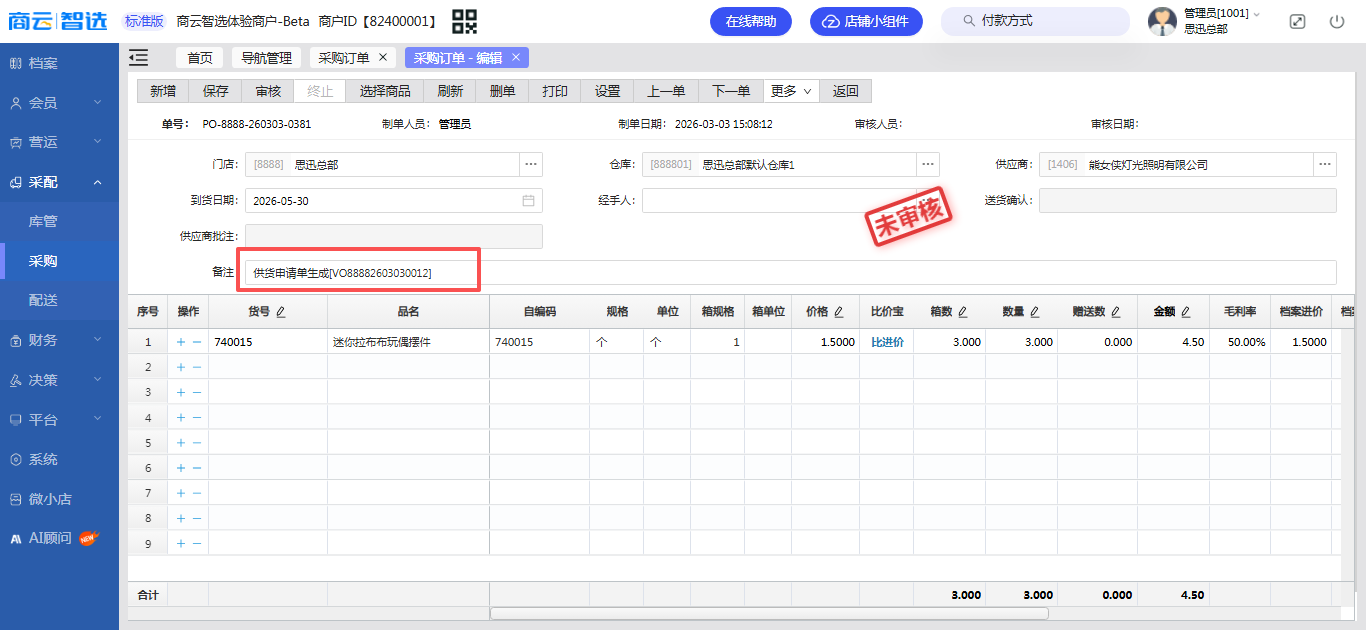The width and height of the screenshot is (1366, 630).
Task: Click edit pencil icon beside 货号 column
Action: 281,312
